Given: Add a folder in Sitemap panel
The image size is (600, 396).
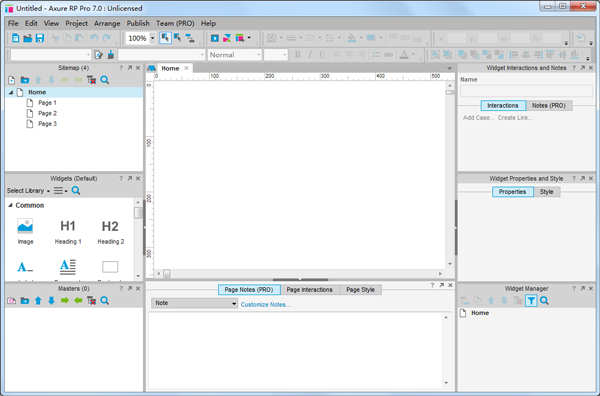Looking at the screenshot, I should 25,80.
